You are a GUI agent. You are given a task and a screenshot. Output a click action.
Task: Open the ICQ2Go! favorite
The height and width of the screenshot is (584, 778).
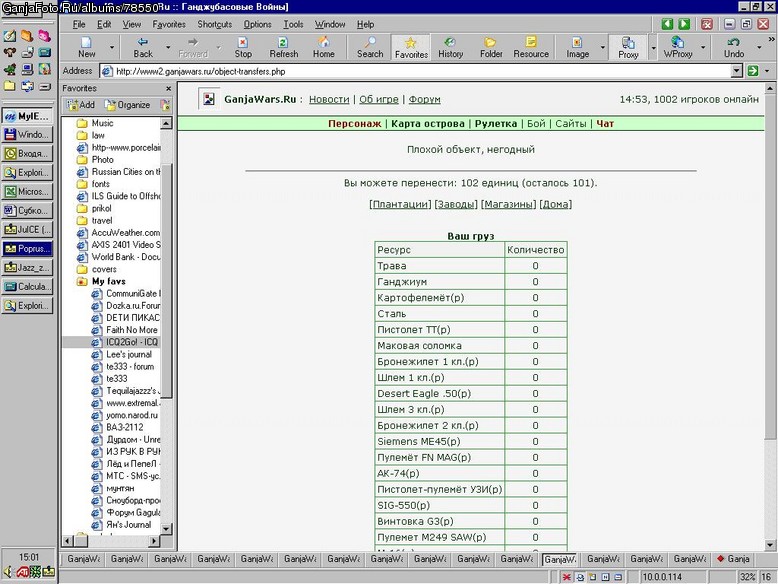125,342
